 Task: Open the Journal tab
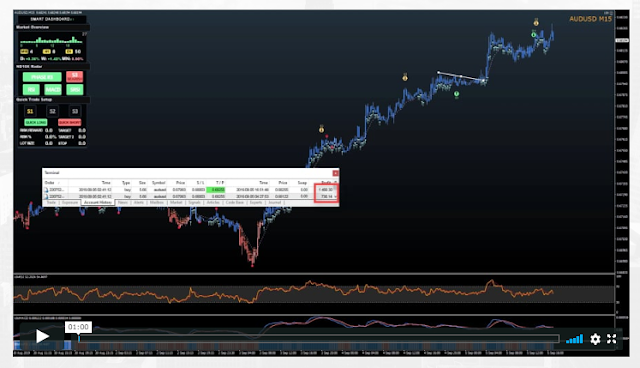[x=275, y=202]
